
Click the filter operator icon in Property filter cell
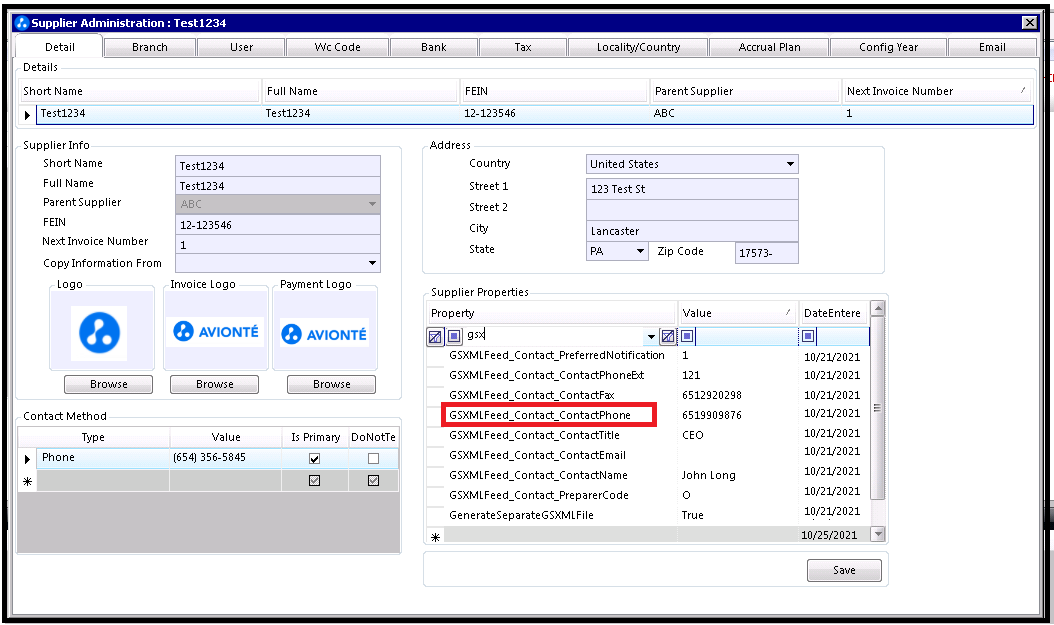click(x=454, y=336)
